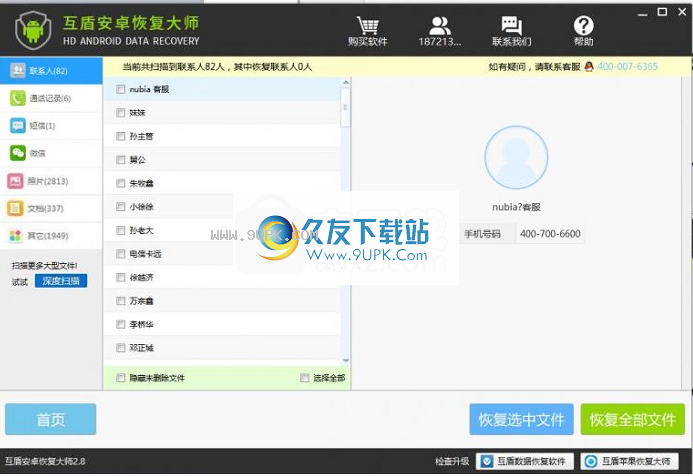This screenshot has width=693, height=476.
Task: Select the 微信 WeChat icon
Action: pyautogui.click(x=18, y=153)
